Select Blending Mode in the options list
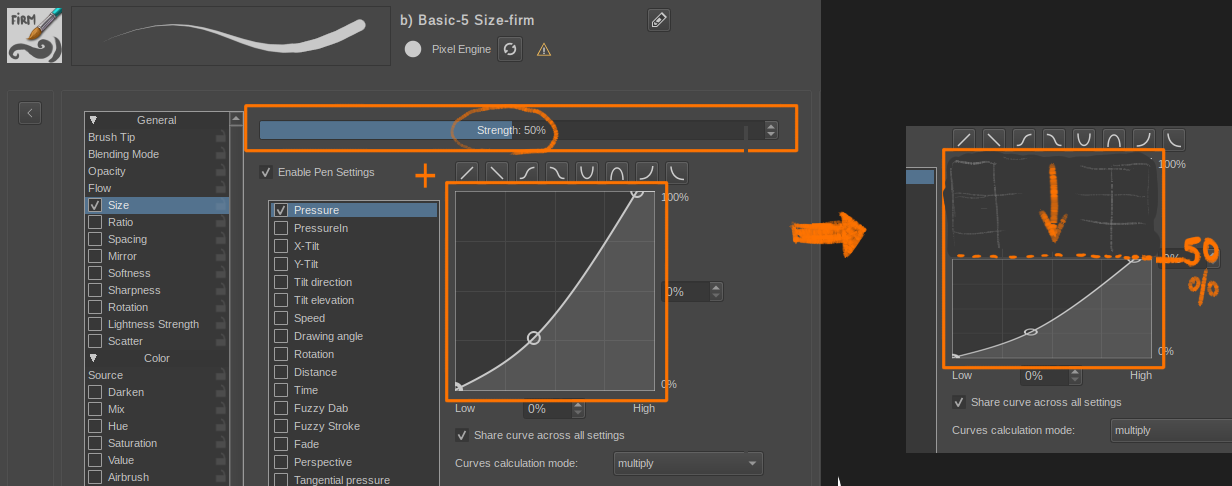Image resolution: width=1232 pixels, height=486 pixels. click(x=123, y=154)
